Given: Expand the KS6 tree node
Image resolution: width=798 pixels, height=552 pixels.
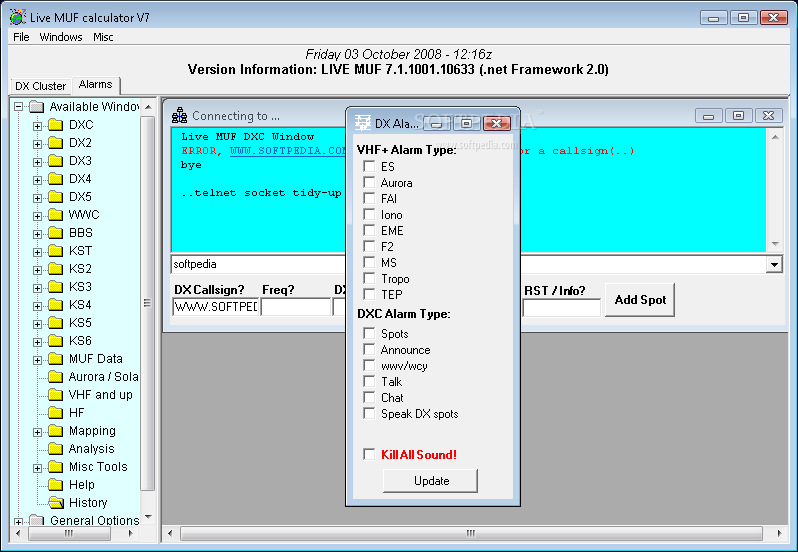Looking at the screenshot, I should point(37,342).
